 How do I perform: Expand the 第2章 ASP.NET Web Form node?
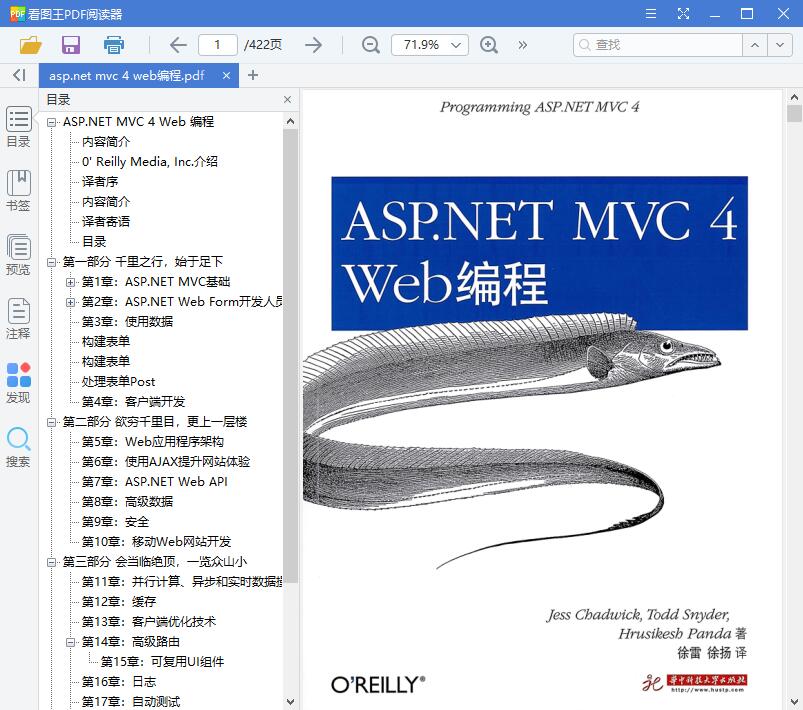(x=71, y=302)
